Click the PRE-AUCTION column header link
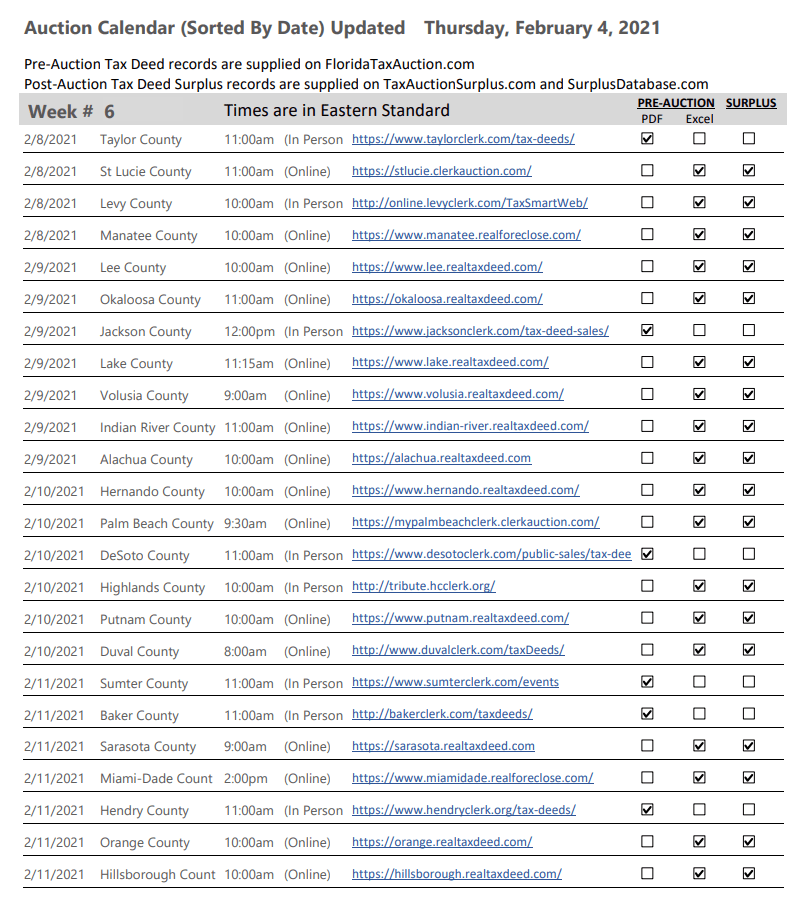The width and height of the screenshot is (803, 906). tap(676, 103)
